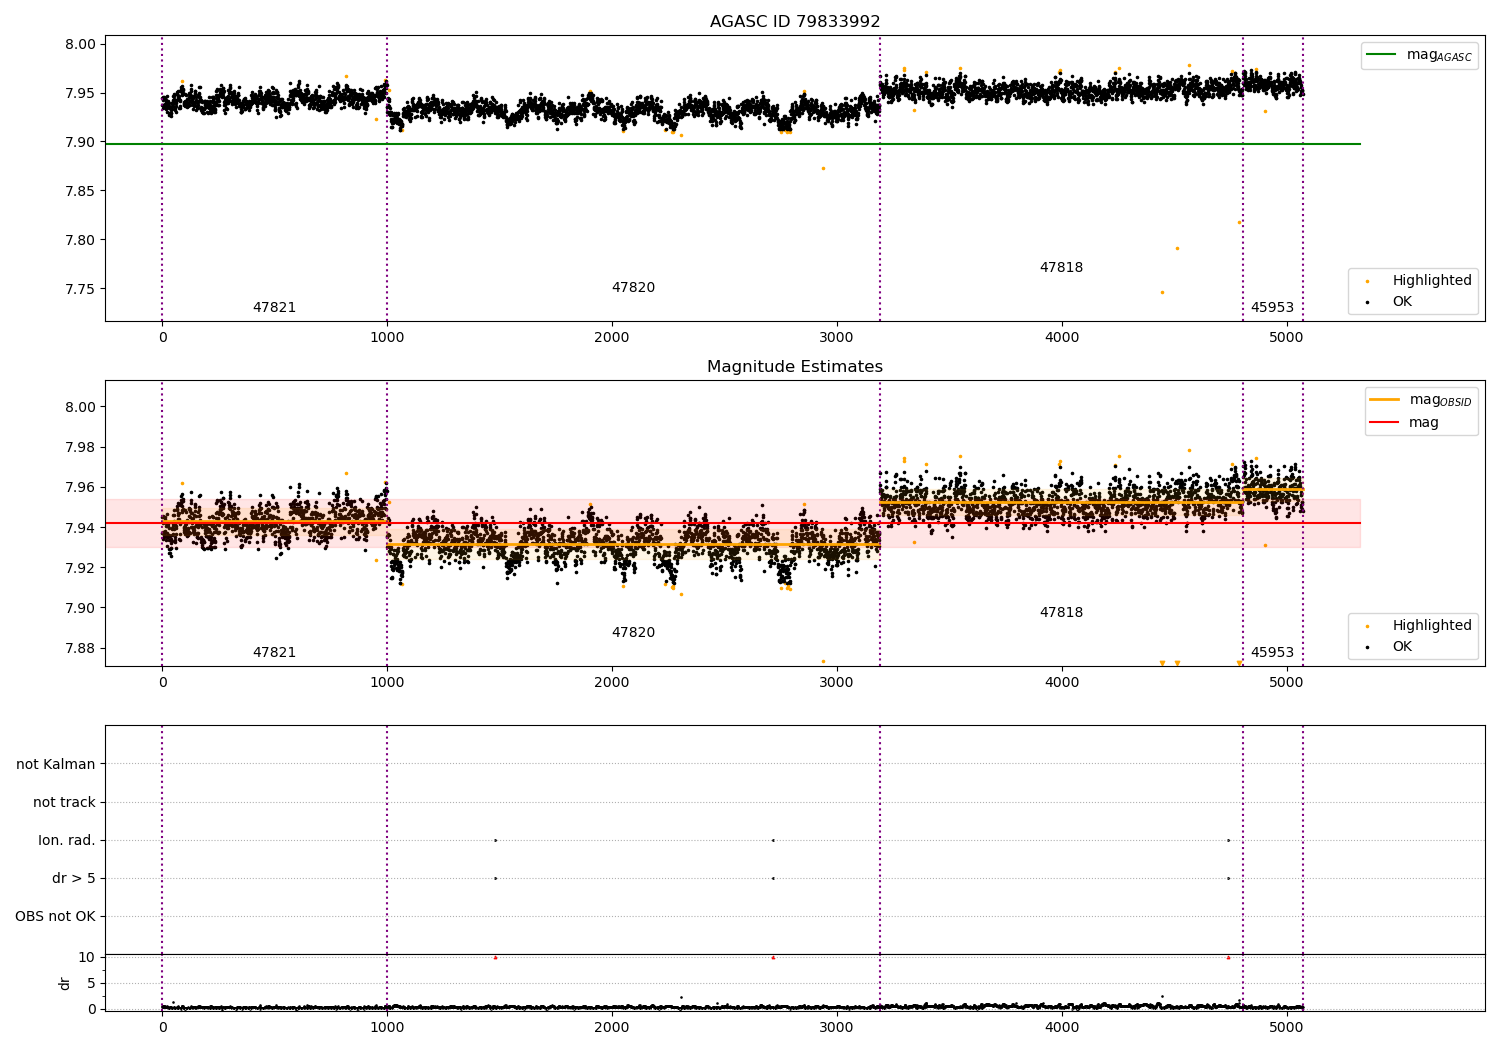1500x1050 pixels.
Task: Click the 'dr > 5' axis label
Action: (x=74, y=878)
